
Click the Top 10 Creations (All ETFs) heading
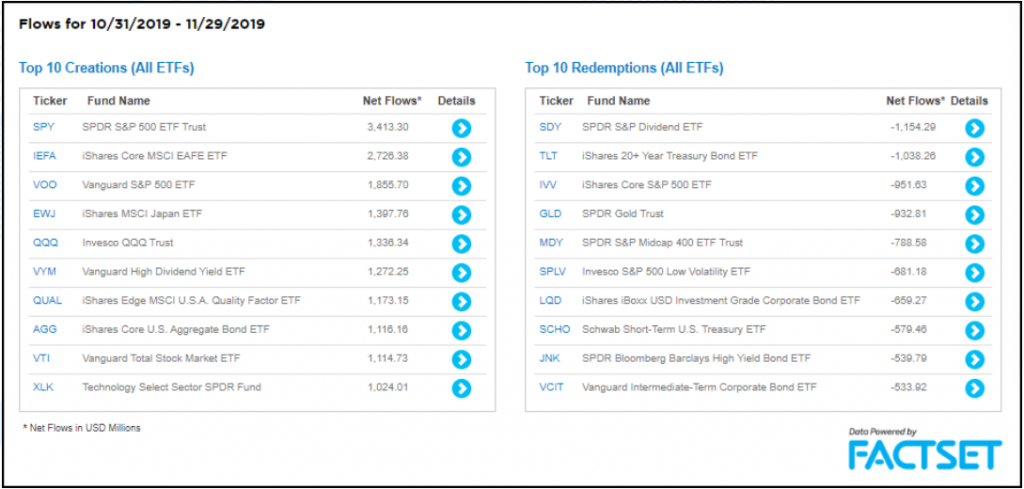click(x=106, y=68)
